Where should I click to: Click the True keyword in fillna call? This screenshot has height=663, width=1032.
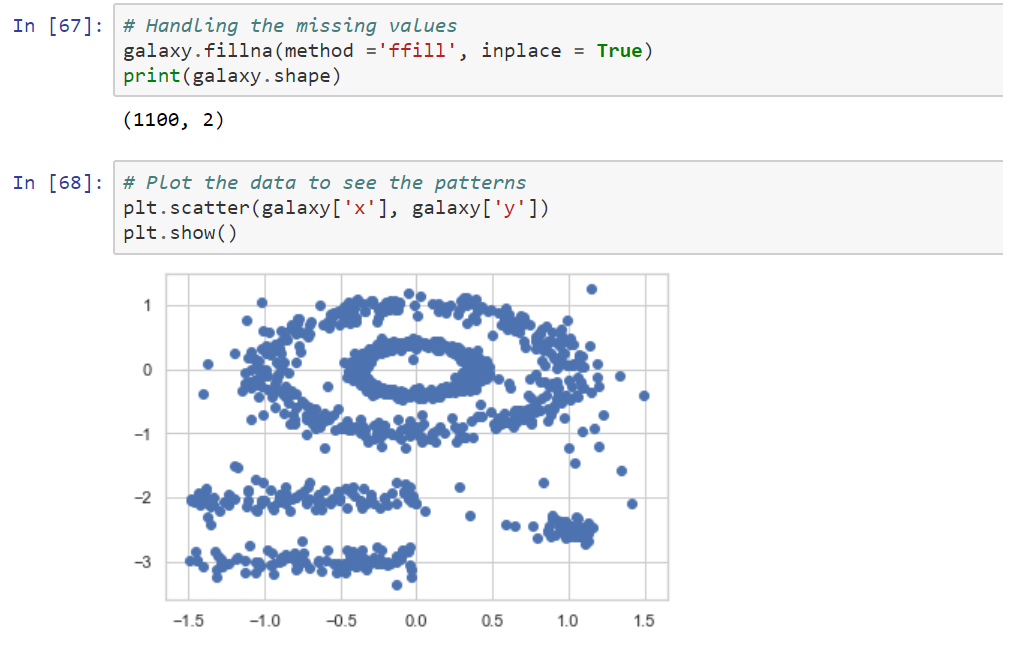coord(620,50)
